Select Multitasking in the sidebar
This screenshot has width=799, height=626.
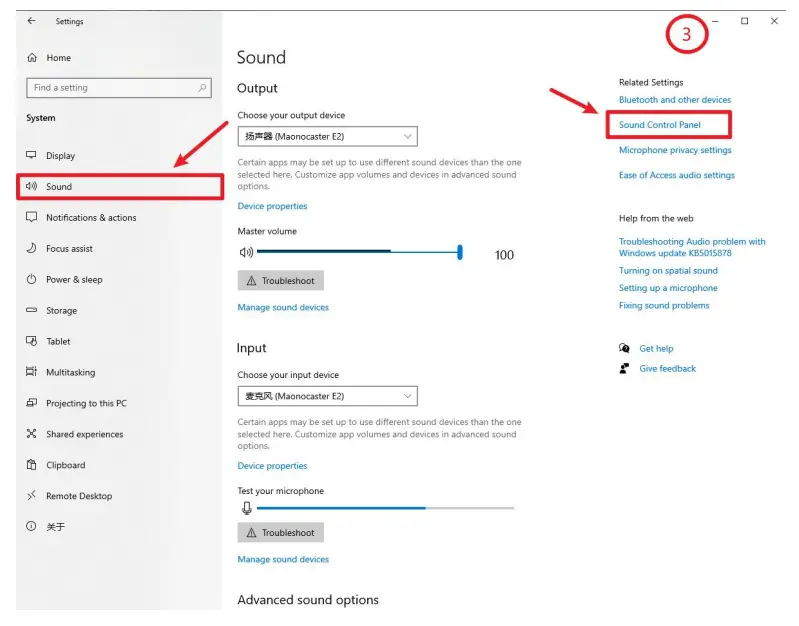(x=70, y=373)
